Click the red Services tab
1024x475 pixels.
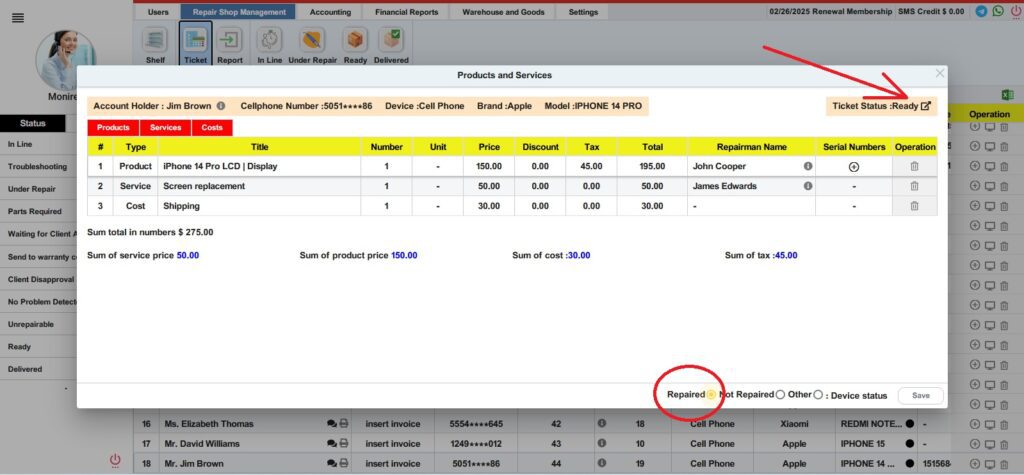165,127
